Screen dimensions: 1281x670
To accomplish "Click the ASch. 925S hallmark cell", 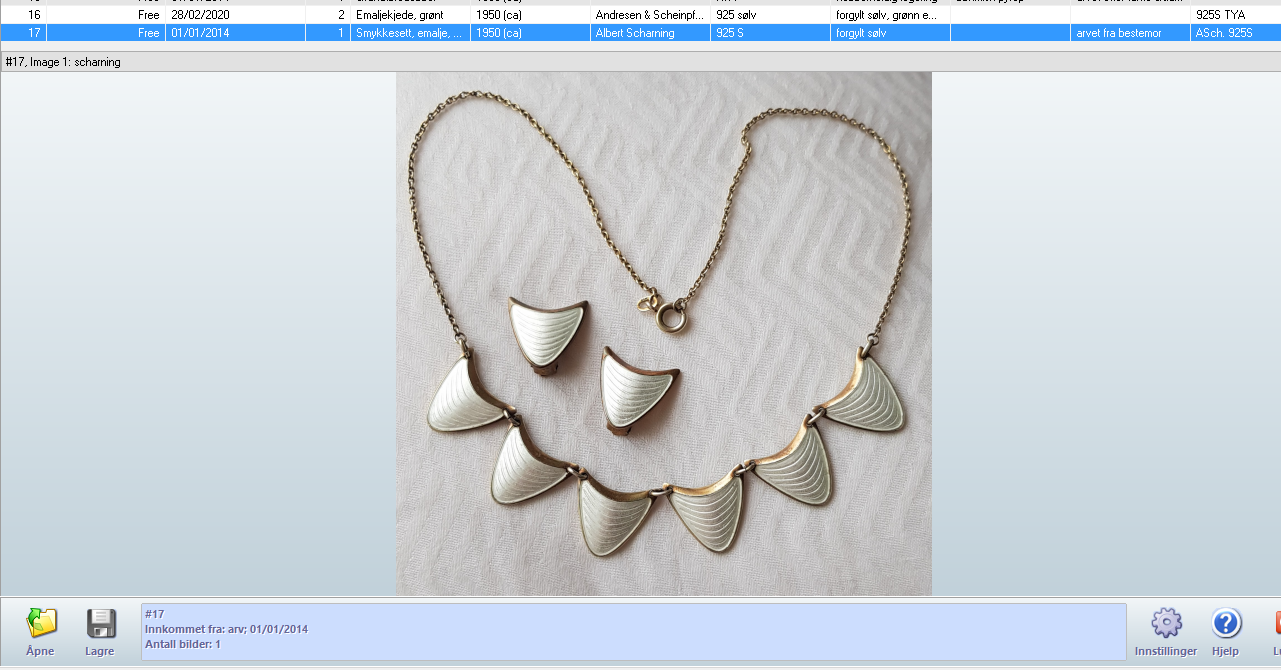I will (x=1223, y=33).
